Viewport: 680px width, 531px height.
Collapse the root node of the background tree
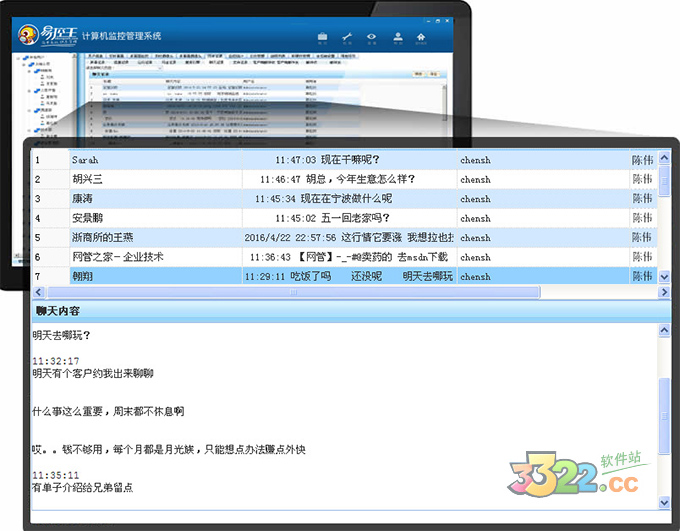pos(18,58)
